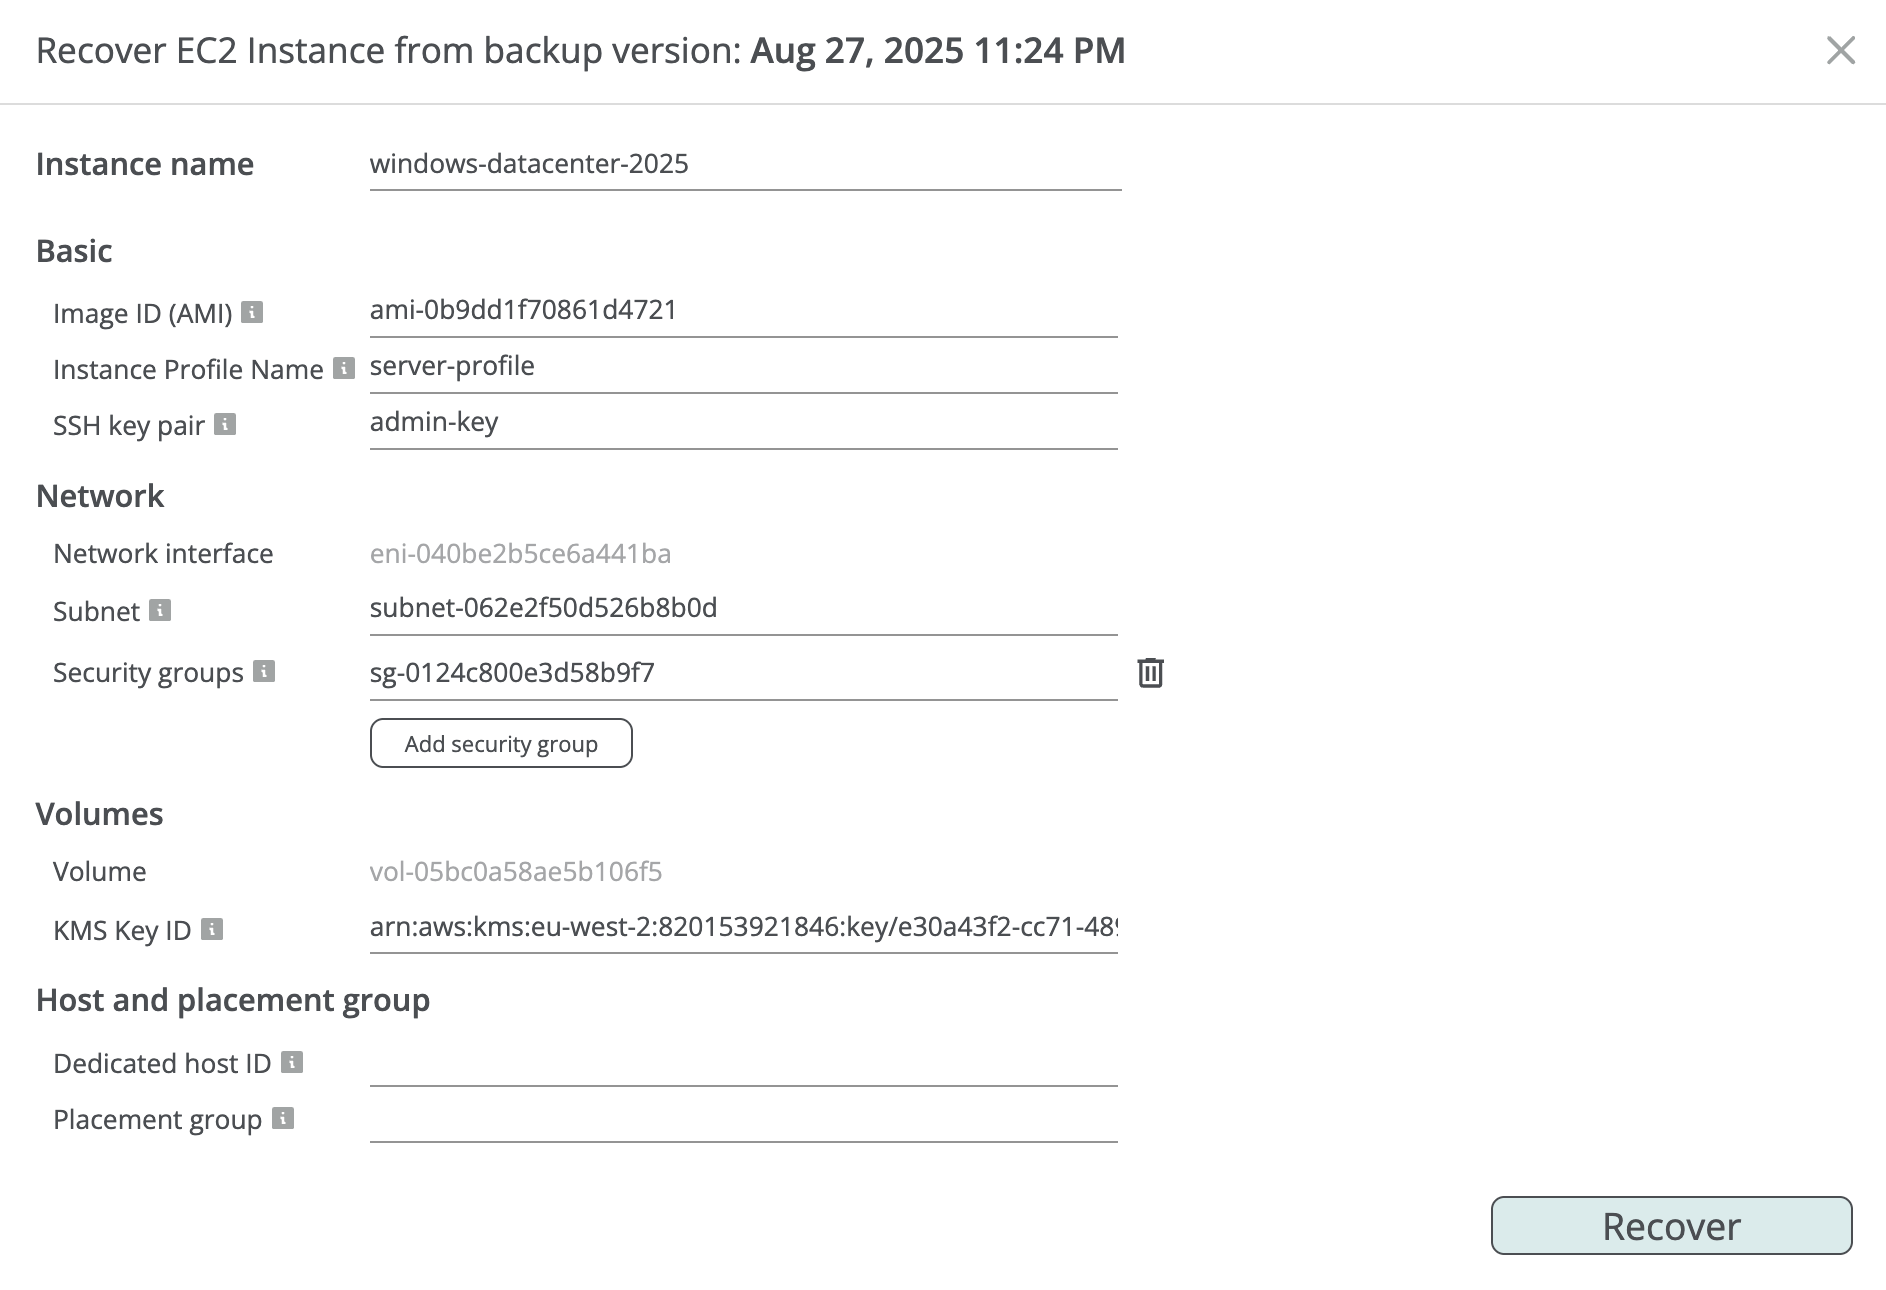Click the SSH key pair info icon

tap(226, 424)
